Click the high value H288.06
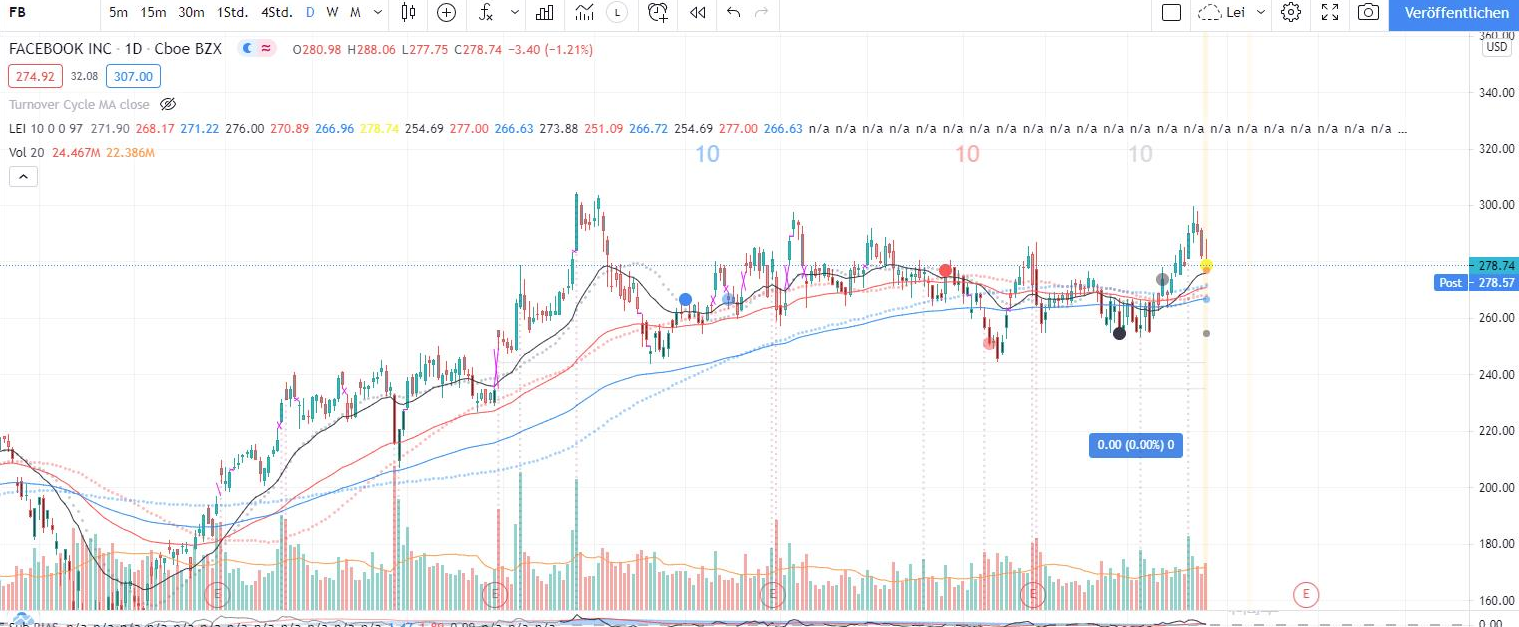 pos(371,49)
